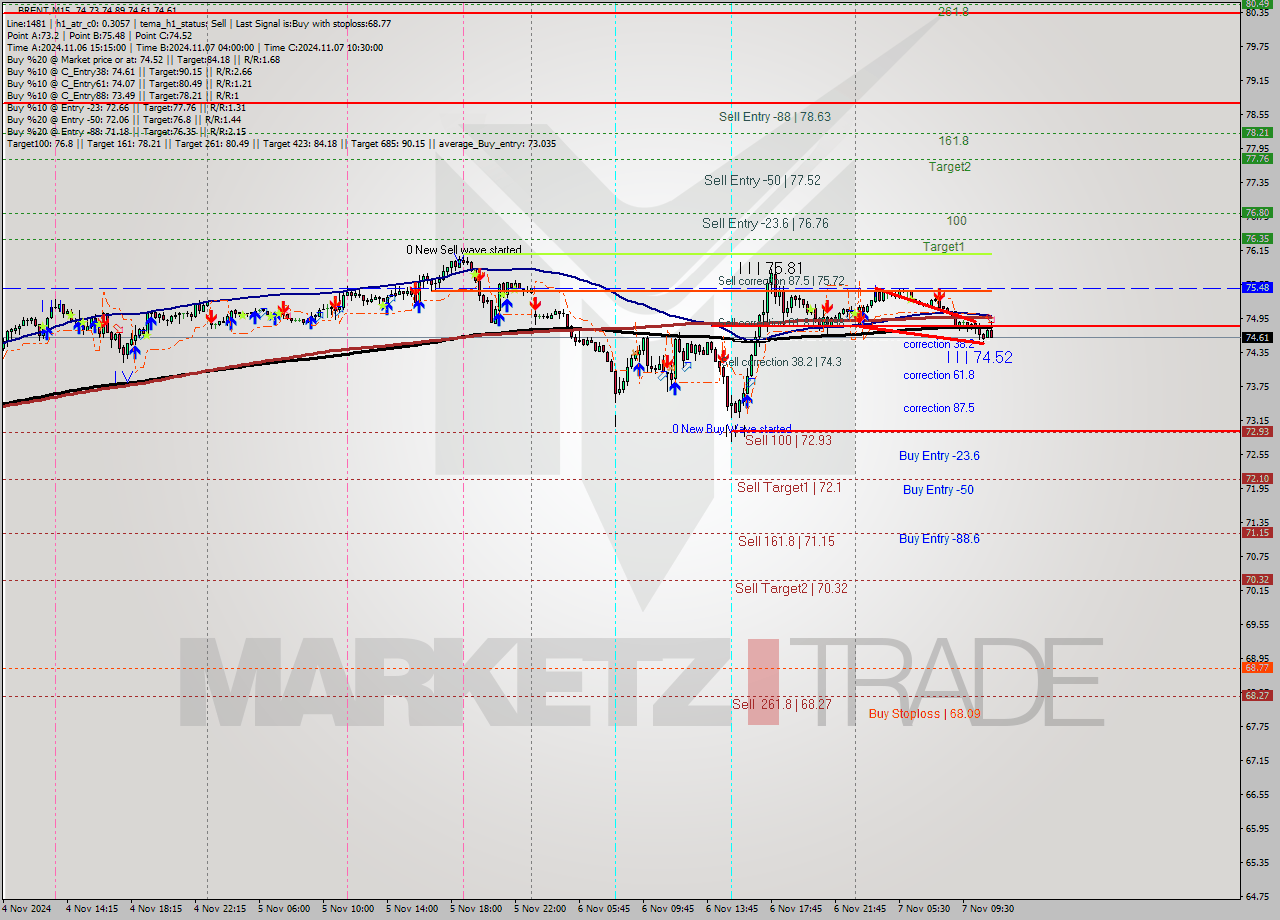Image resolution: width=1280 pixels, height=920 pixels.
Task: Select the 'Sell 161.8 | 71.15' label
Action: click(x=786, y=542)
